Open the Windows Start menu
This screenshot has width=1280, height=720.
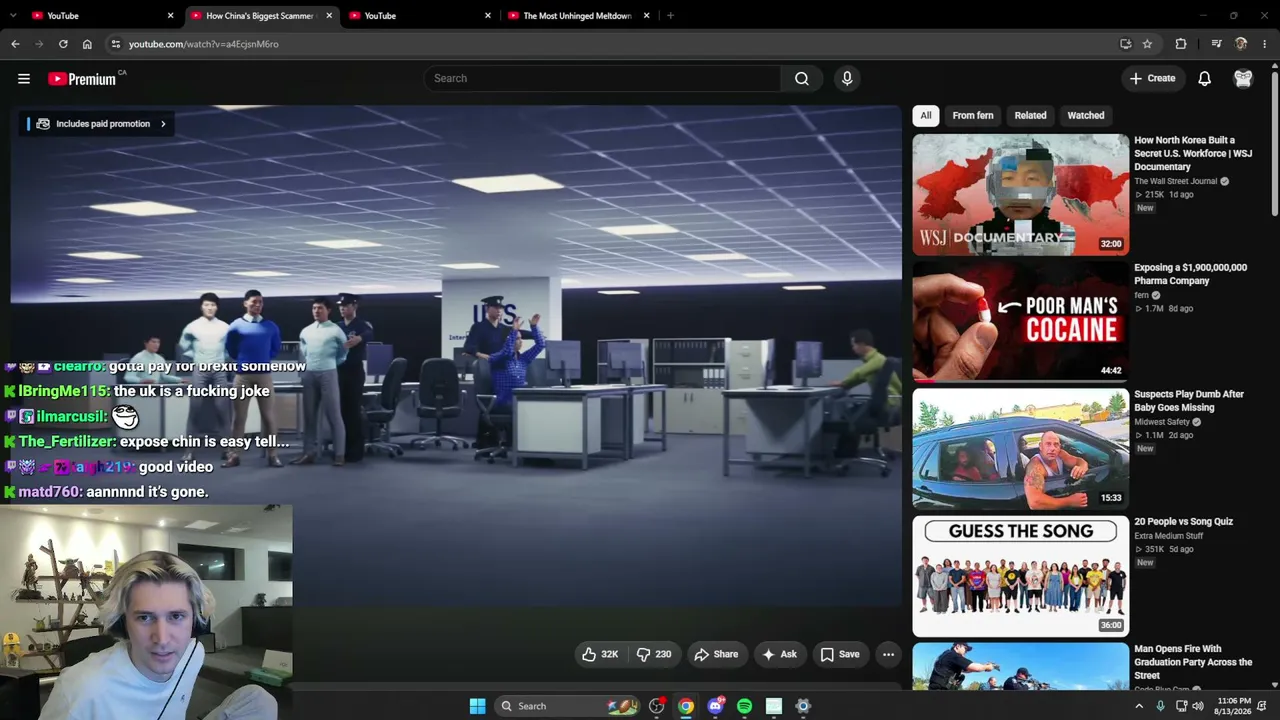click(x=478, y=706)
